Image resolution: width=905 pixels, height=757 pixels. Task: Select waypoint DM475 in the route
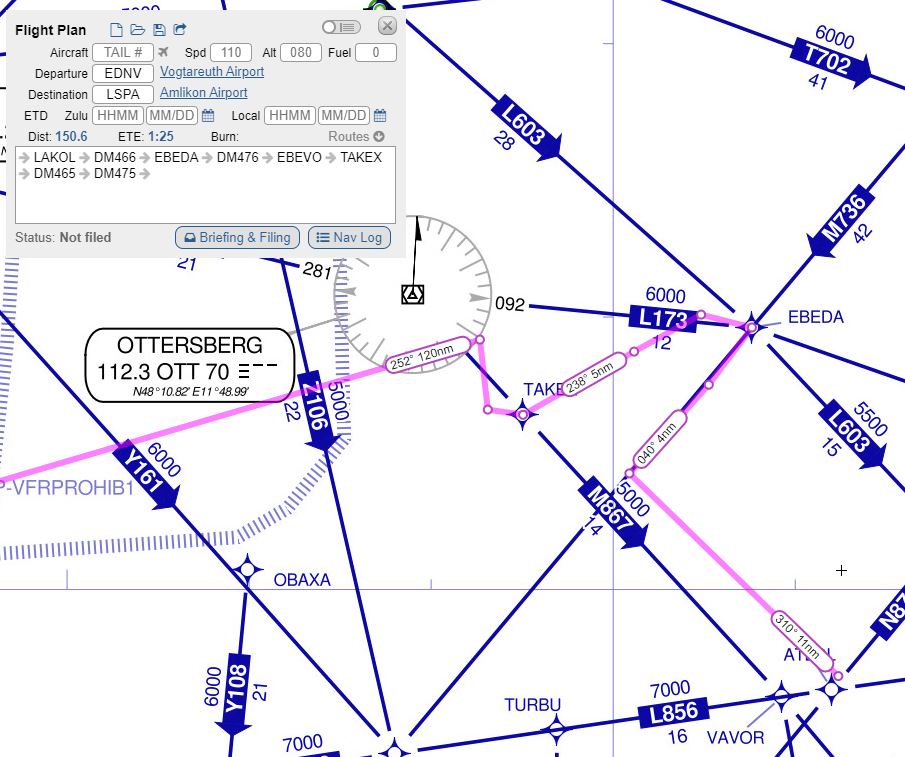pos(115,174)
